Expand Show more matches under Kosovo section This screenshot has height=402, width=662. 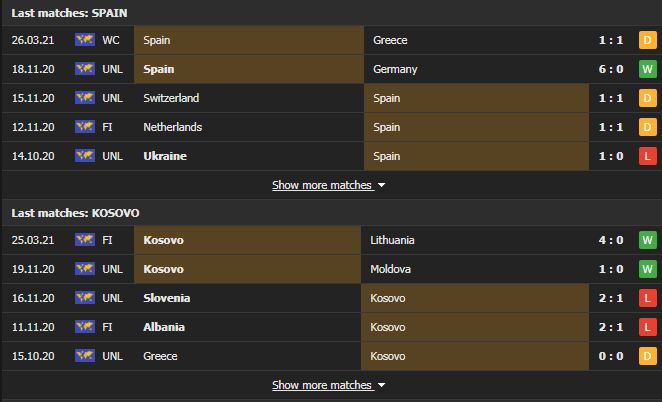tap(328, 385)
